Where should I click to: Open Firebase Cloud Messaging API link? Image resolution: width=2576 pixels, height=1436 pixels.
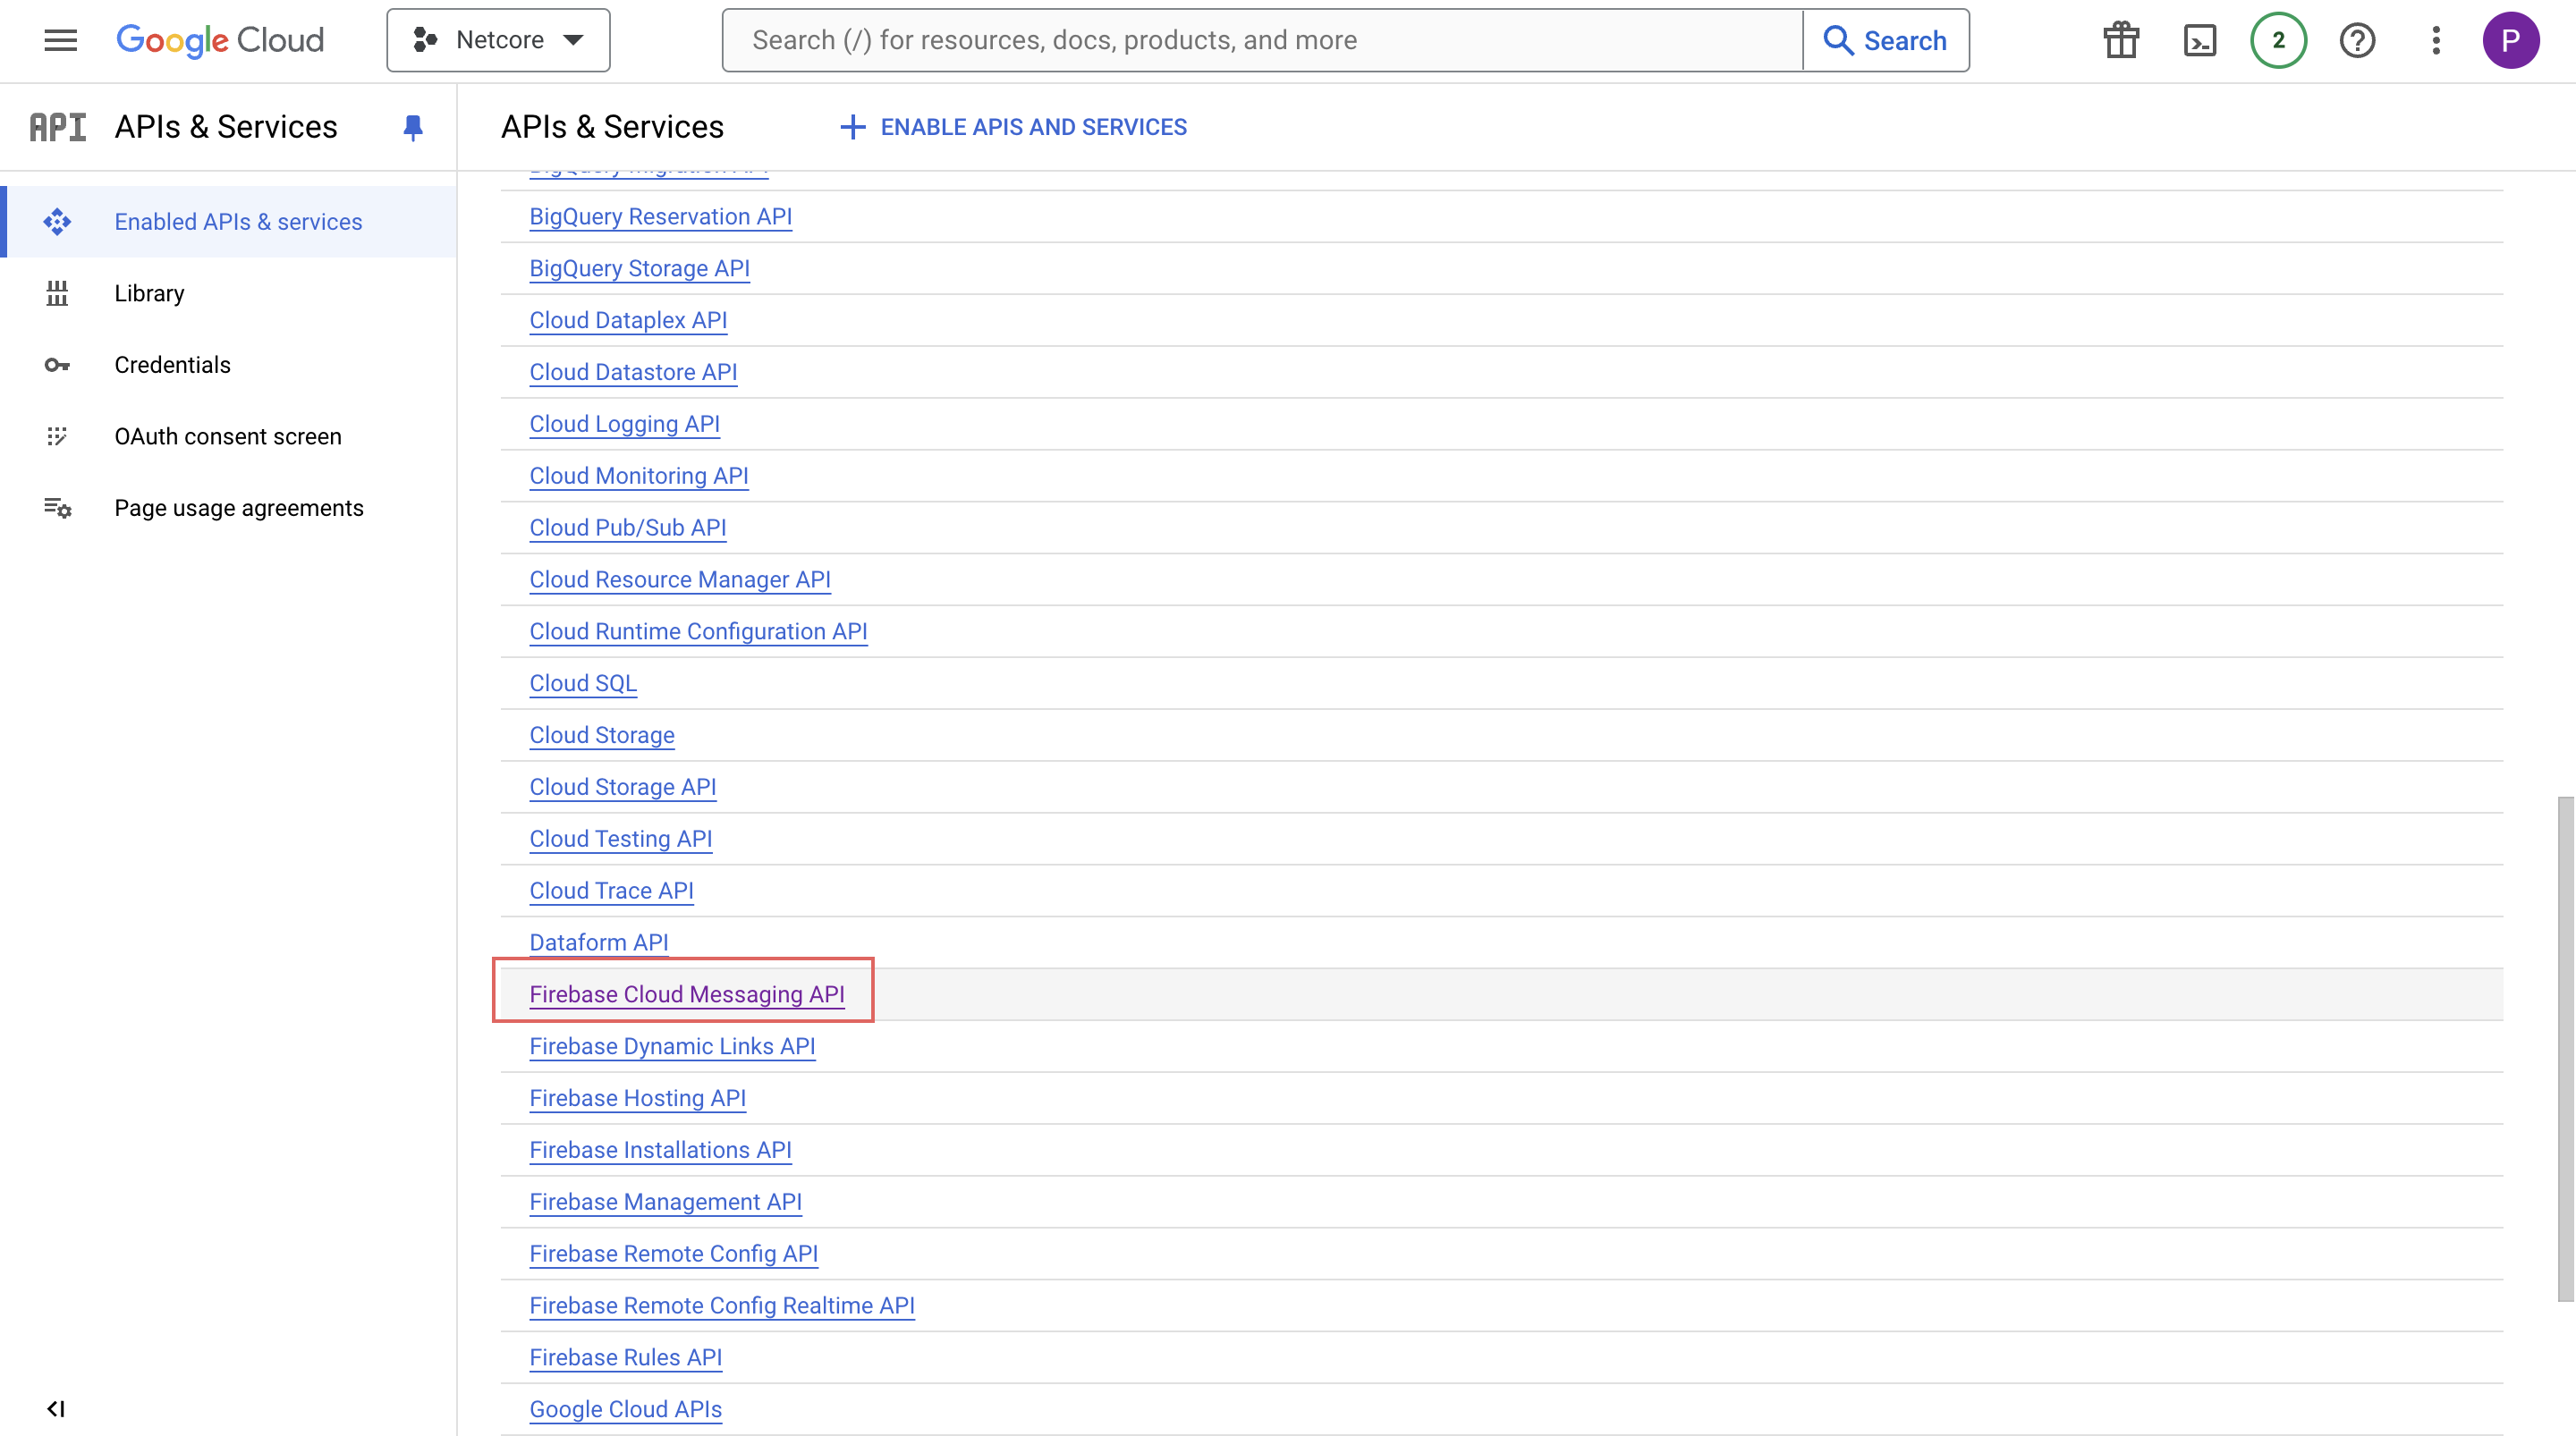[686, 995]
